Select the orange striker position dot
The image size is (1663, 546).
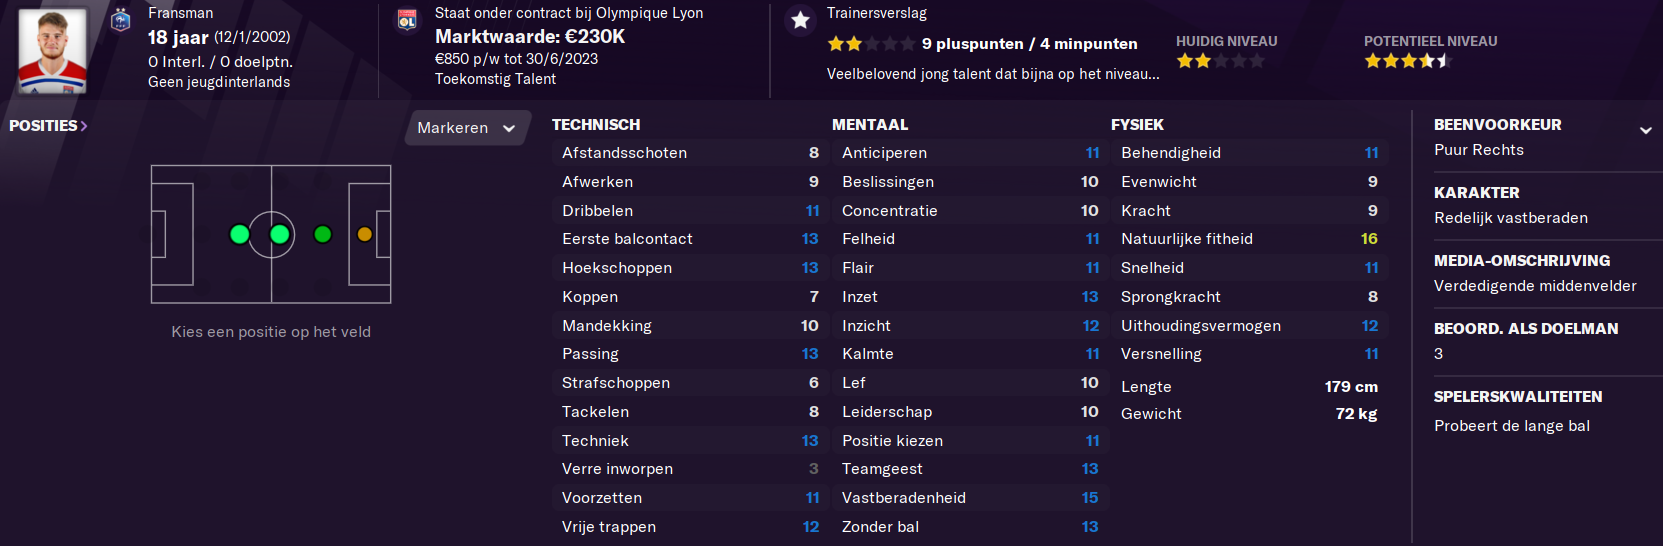(x=364, y=234)
